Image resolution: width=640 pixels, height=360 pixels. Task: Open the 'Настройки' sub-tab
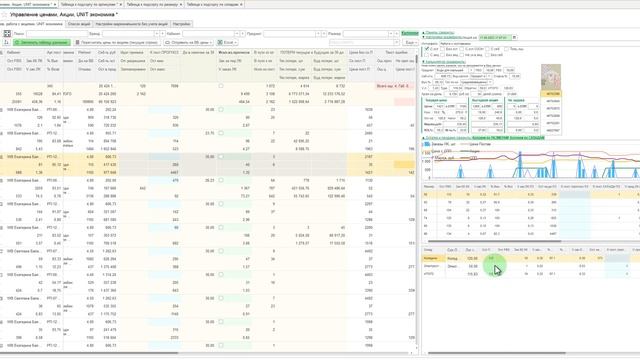click(182, 24)
